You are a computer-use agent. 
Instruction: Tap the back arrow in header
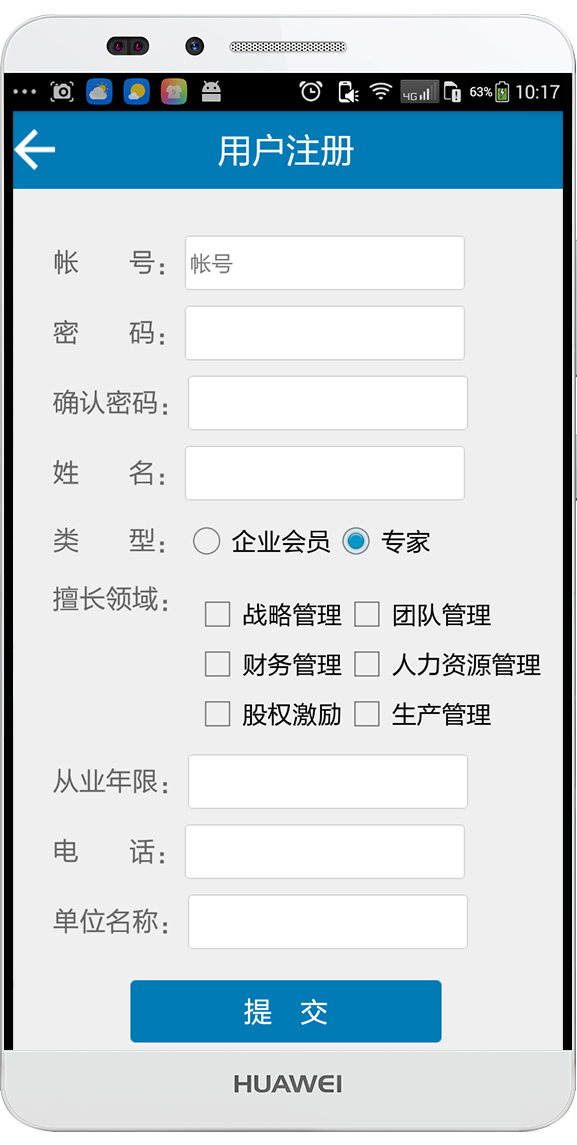point(34,150)
